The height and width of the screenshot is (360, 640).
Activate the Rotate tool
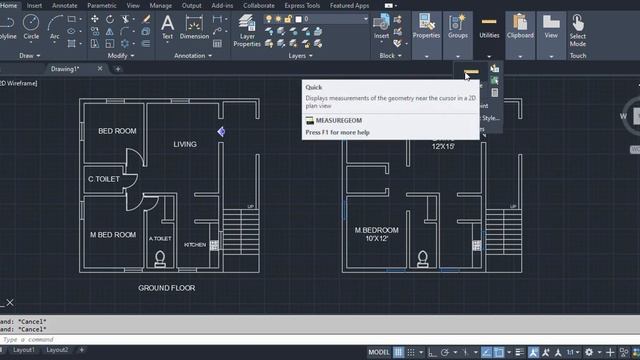click(x=110, y=19)
